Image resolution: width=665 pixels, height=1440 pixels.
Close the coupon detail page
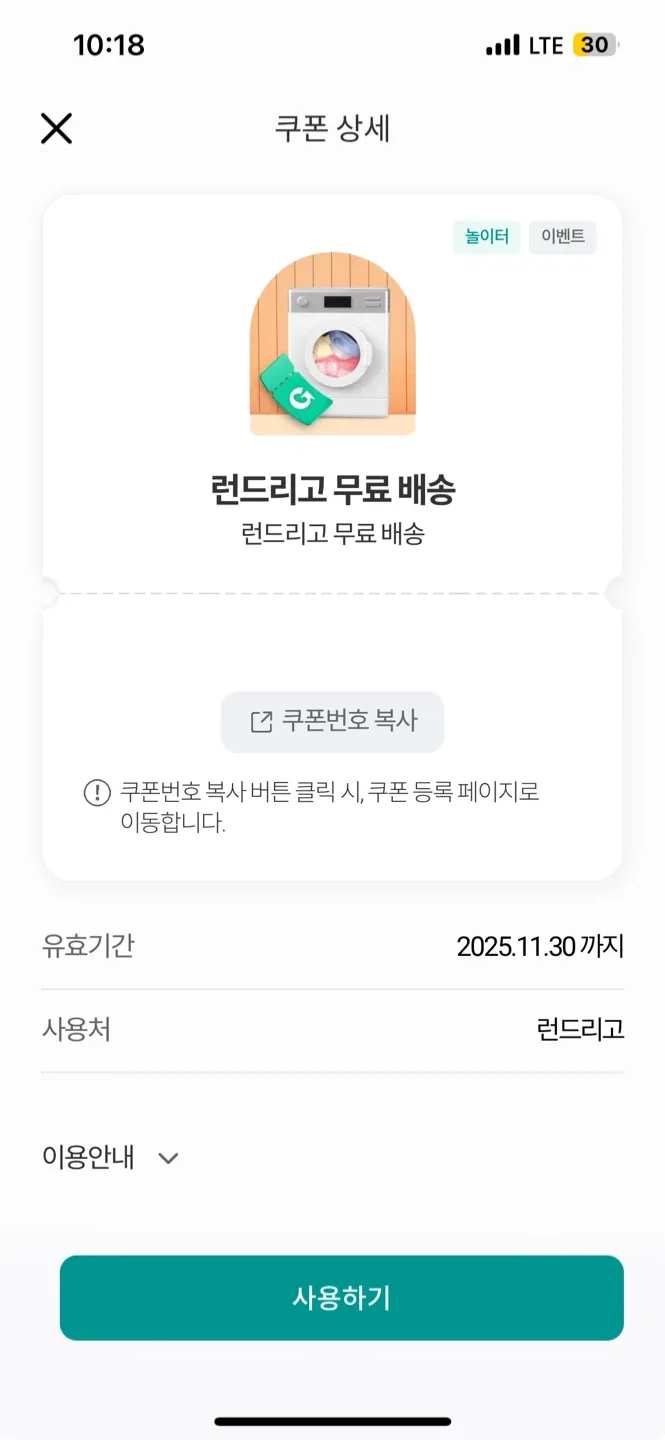tap(56, 128)
